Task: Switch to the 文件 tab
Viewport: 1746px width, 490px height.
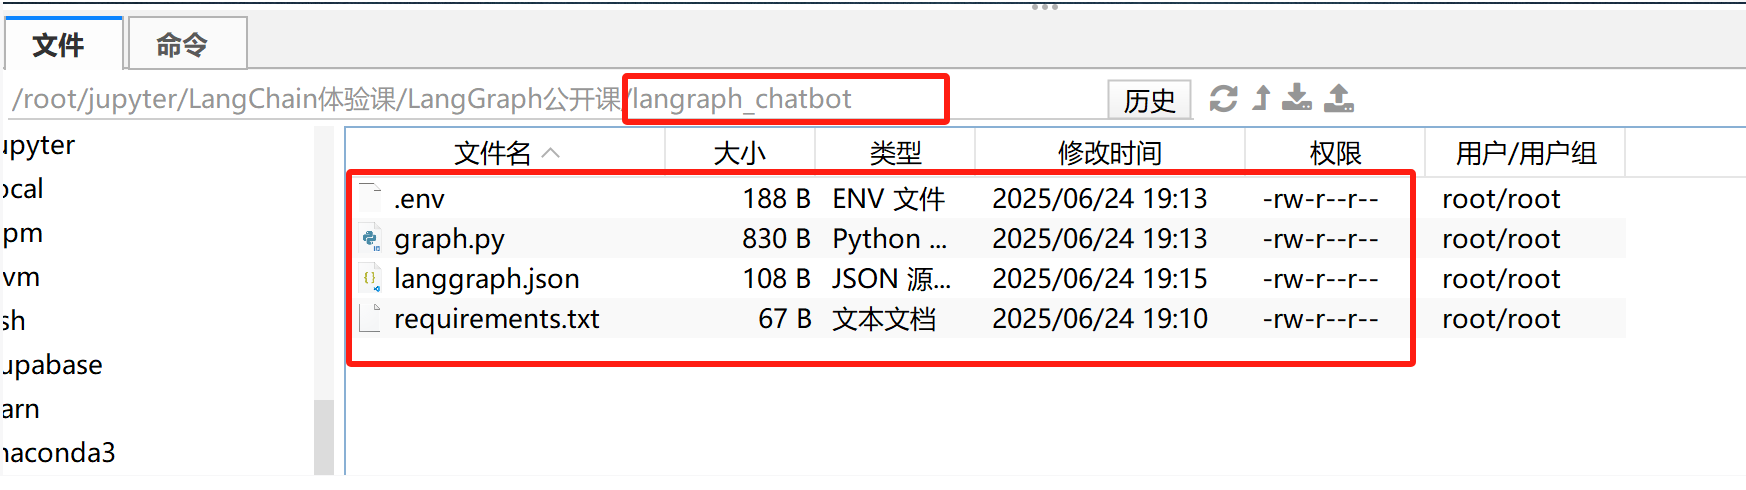Action: pyautogui.click(x=59, y=45)
